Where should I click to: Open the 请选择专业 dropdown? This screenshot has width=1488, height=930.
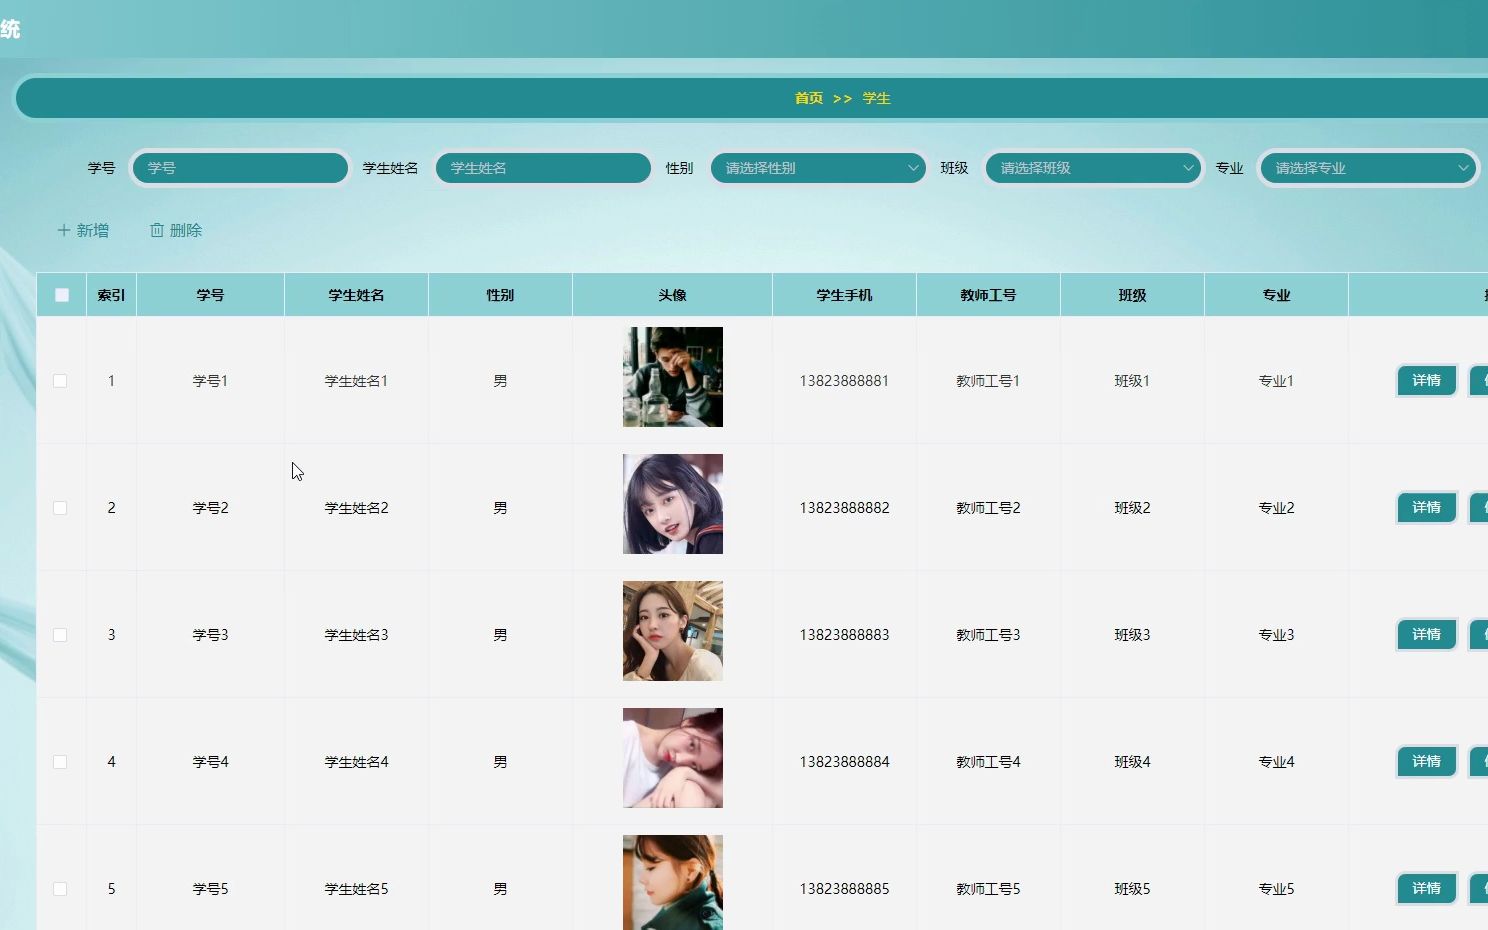point(1368,168)
